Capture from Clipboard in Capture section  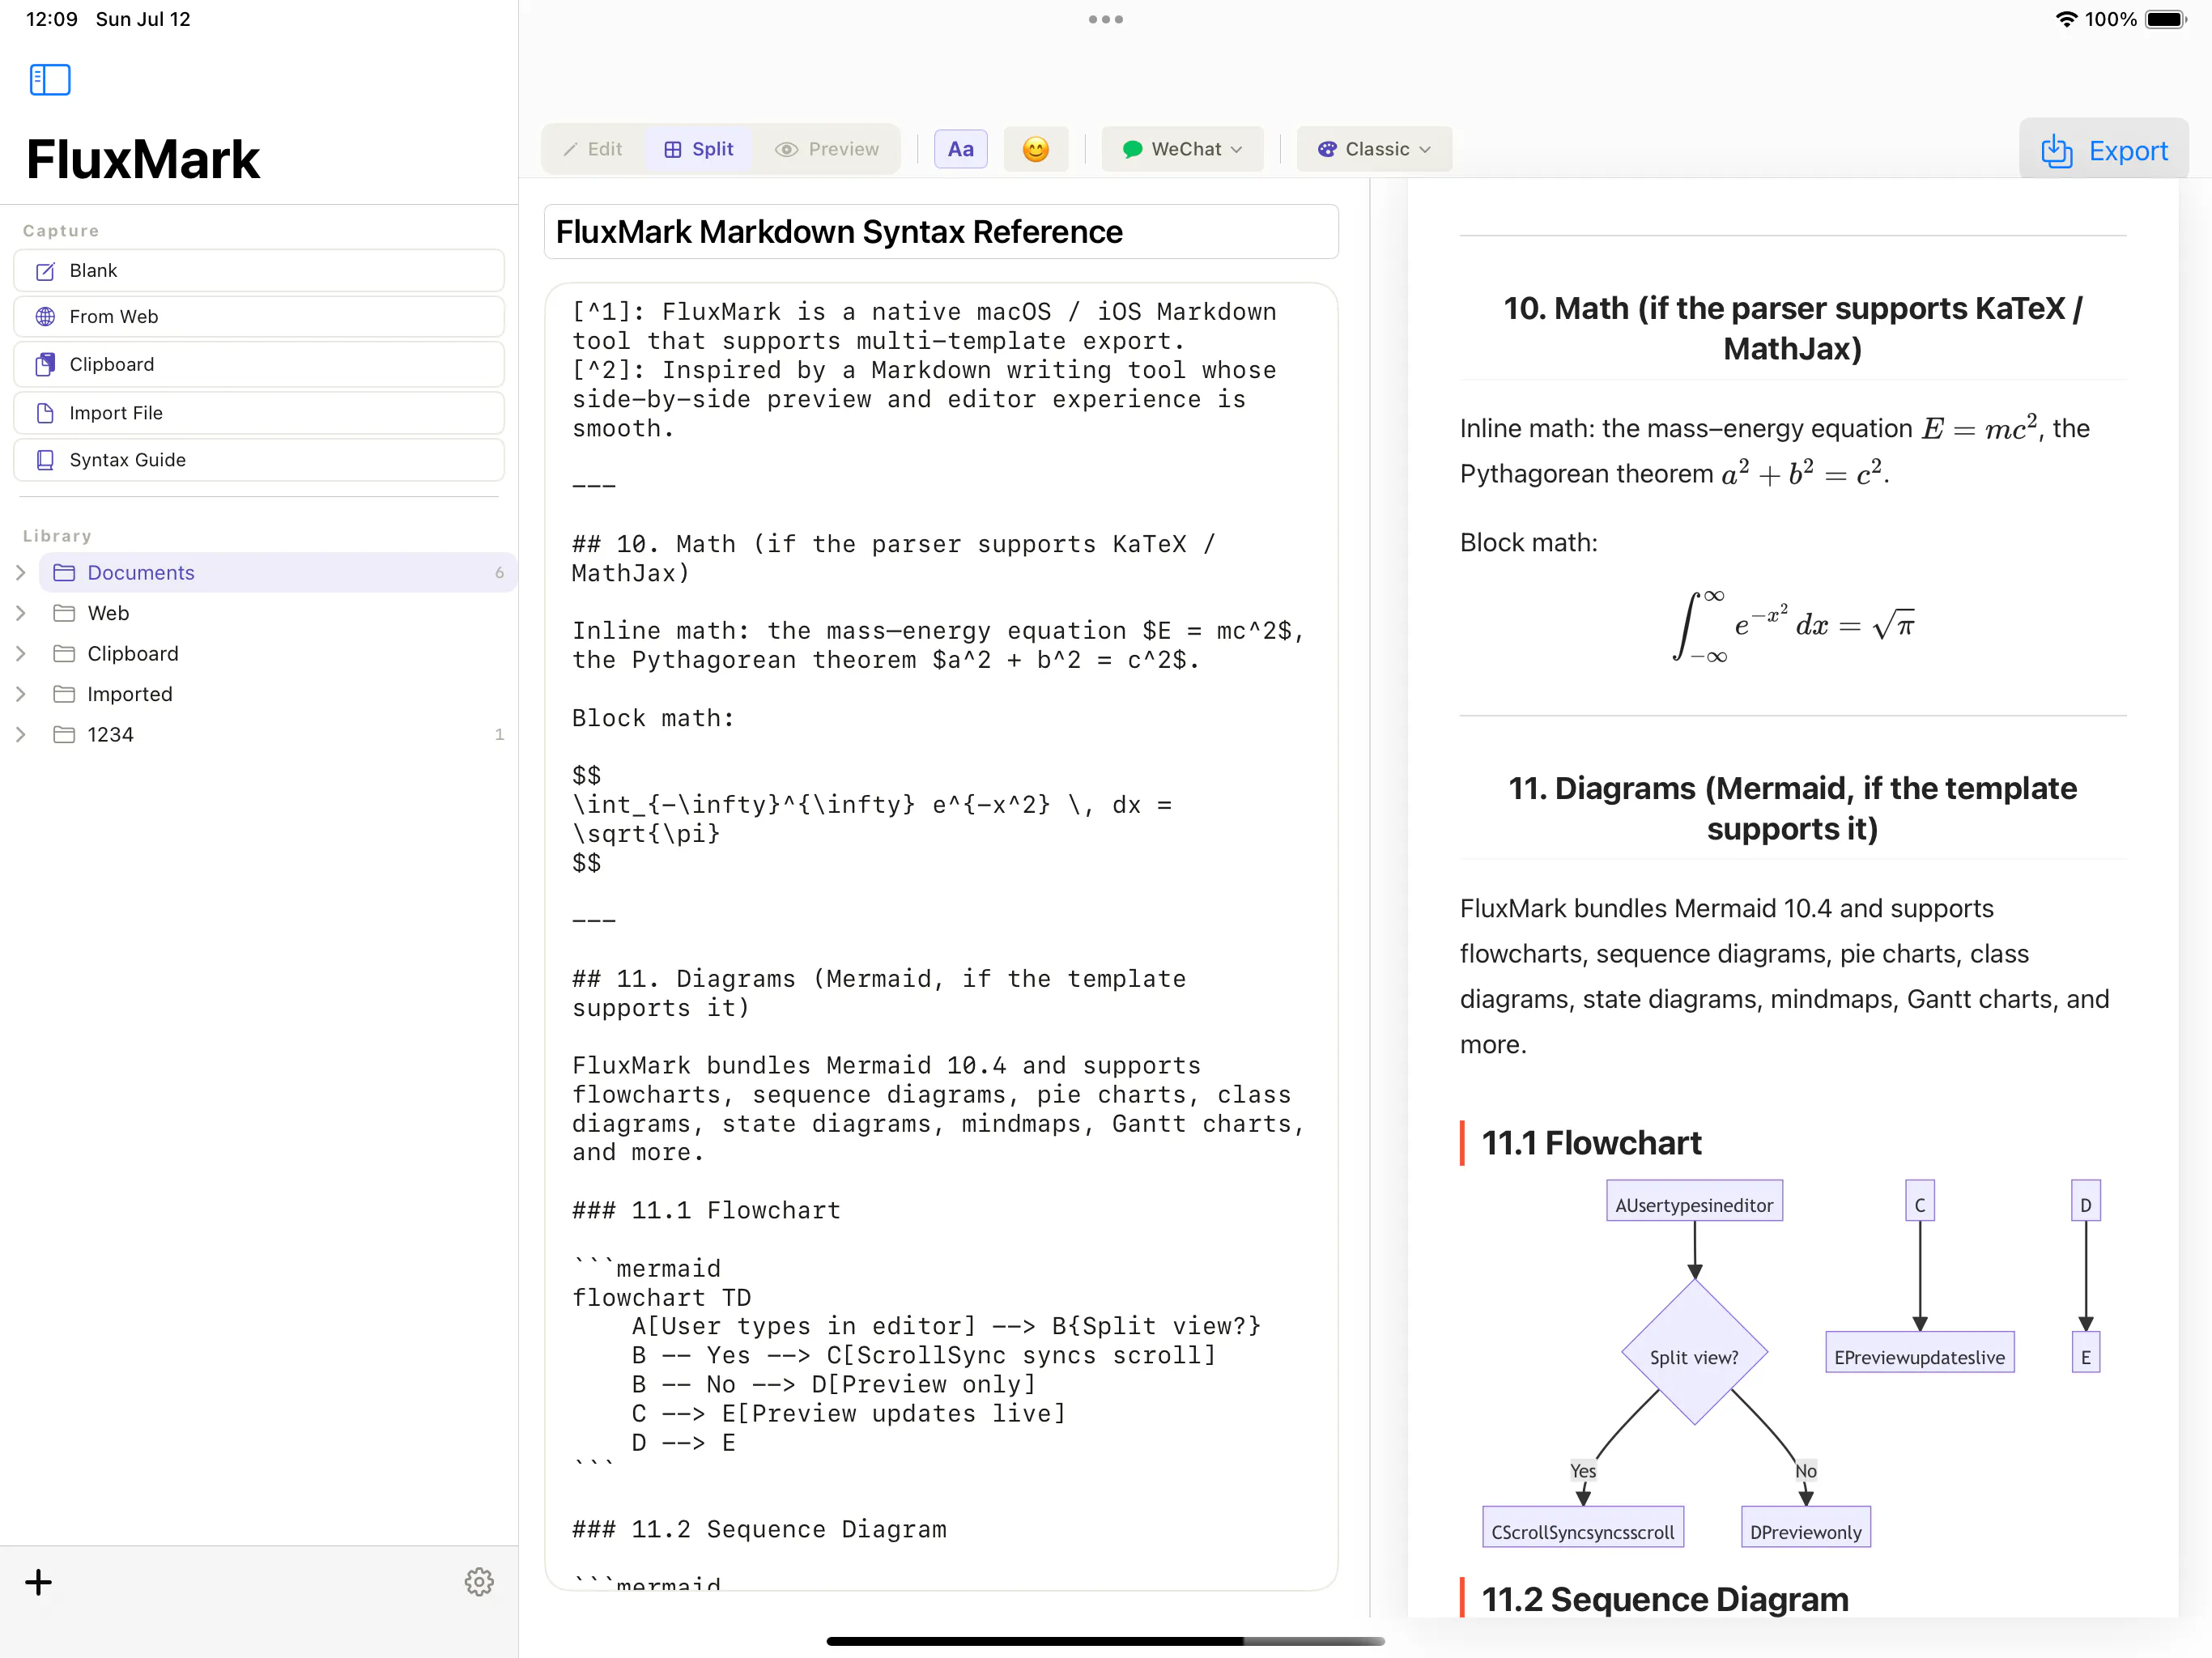pyautogui.click(x=259, y=364)
